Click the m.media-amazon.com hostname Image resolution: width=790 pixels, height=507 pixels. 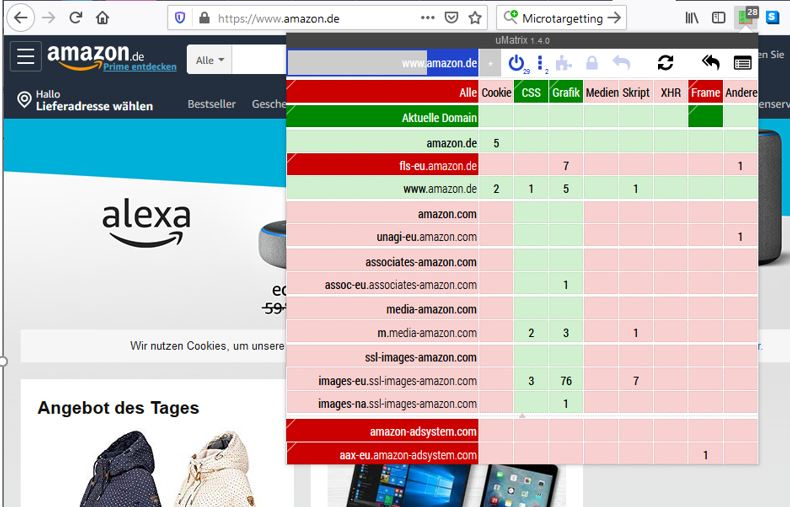coord(427,333)
